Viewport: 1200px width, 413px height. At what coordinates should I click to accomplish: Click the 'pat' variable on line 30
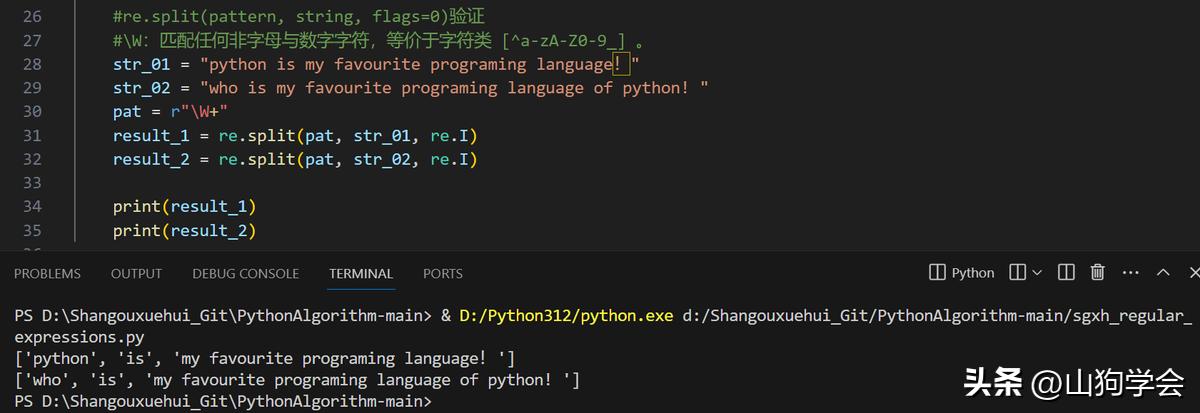128,111
